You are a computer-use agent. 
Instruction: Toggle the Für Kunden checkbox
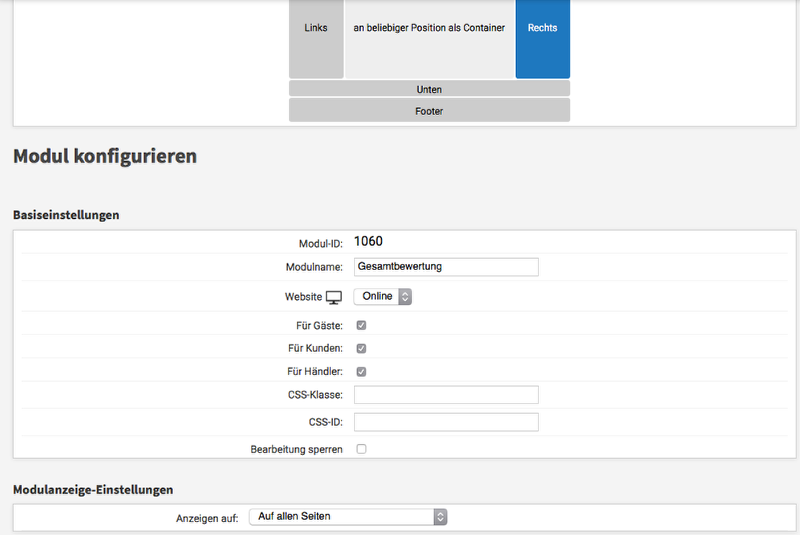pyautogui.click(x=361, y=348)
